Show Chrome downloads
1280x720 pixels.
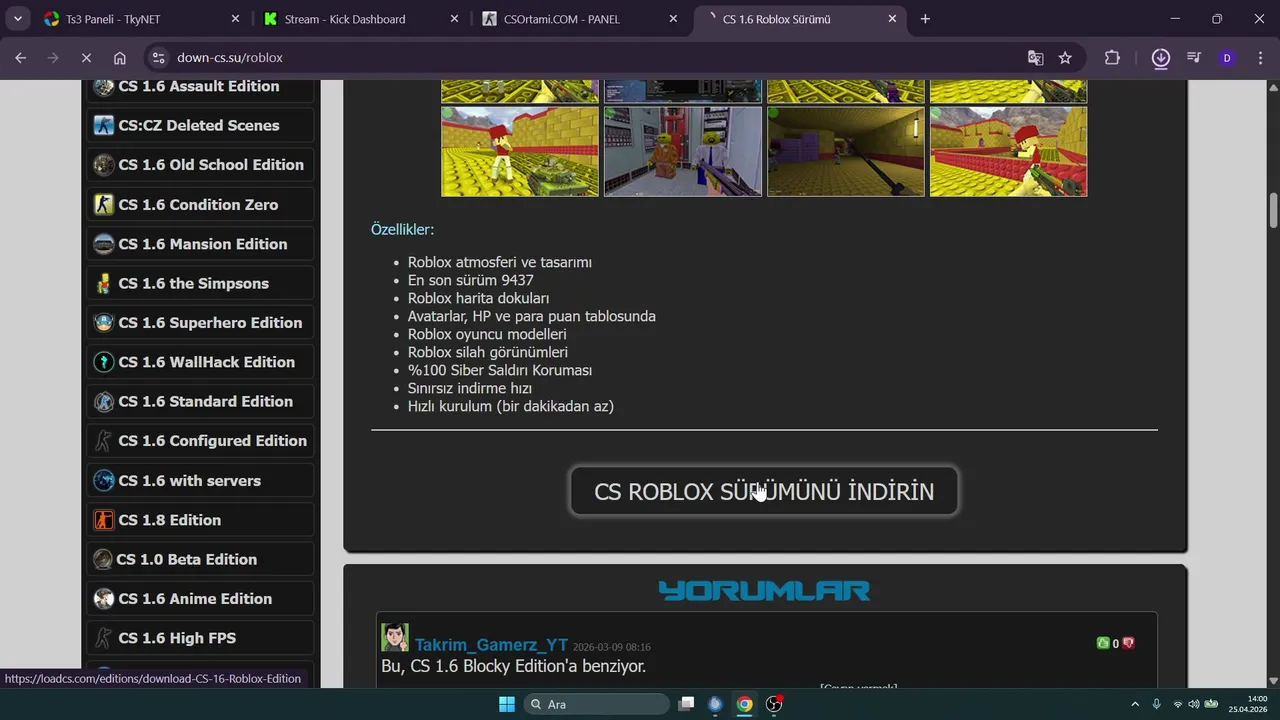1160,58
